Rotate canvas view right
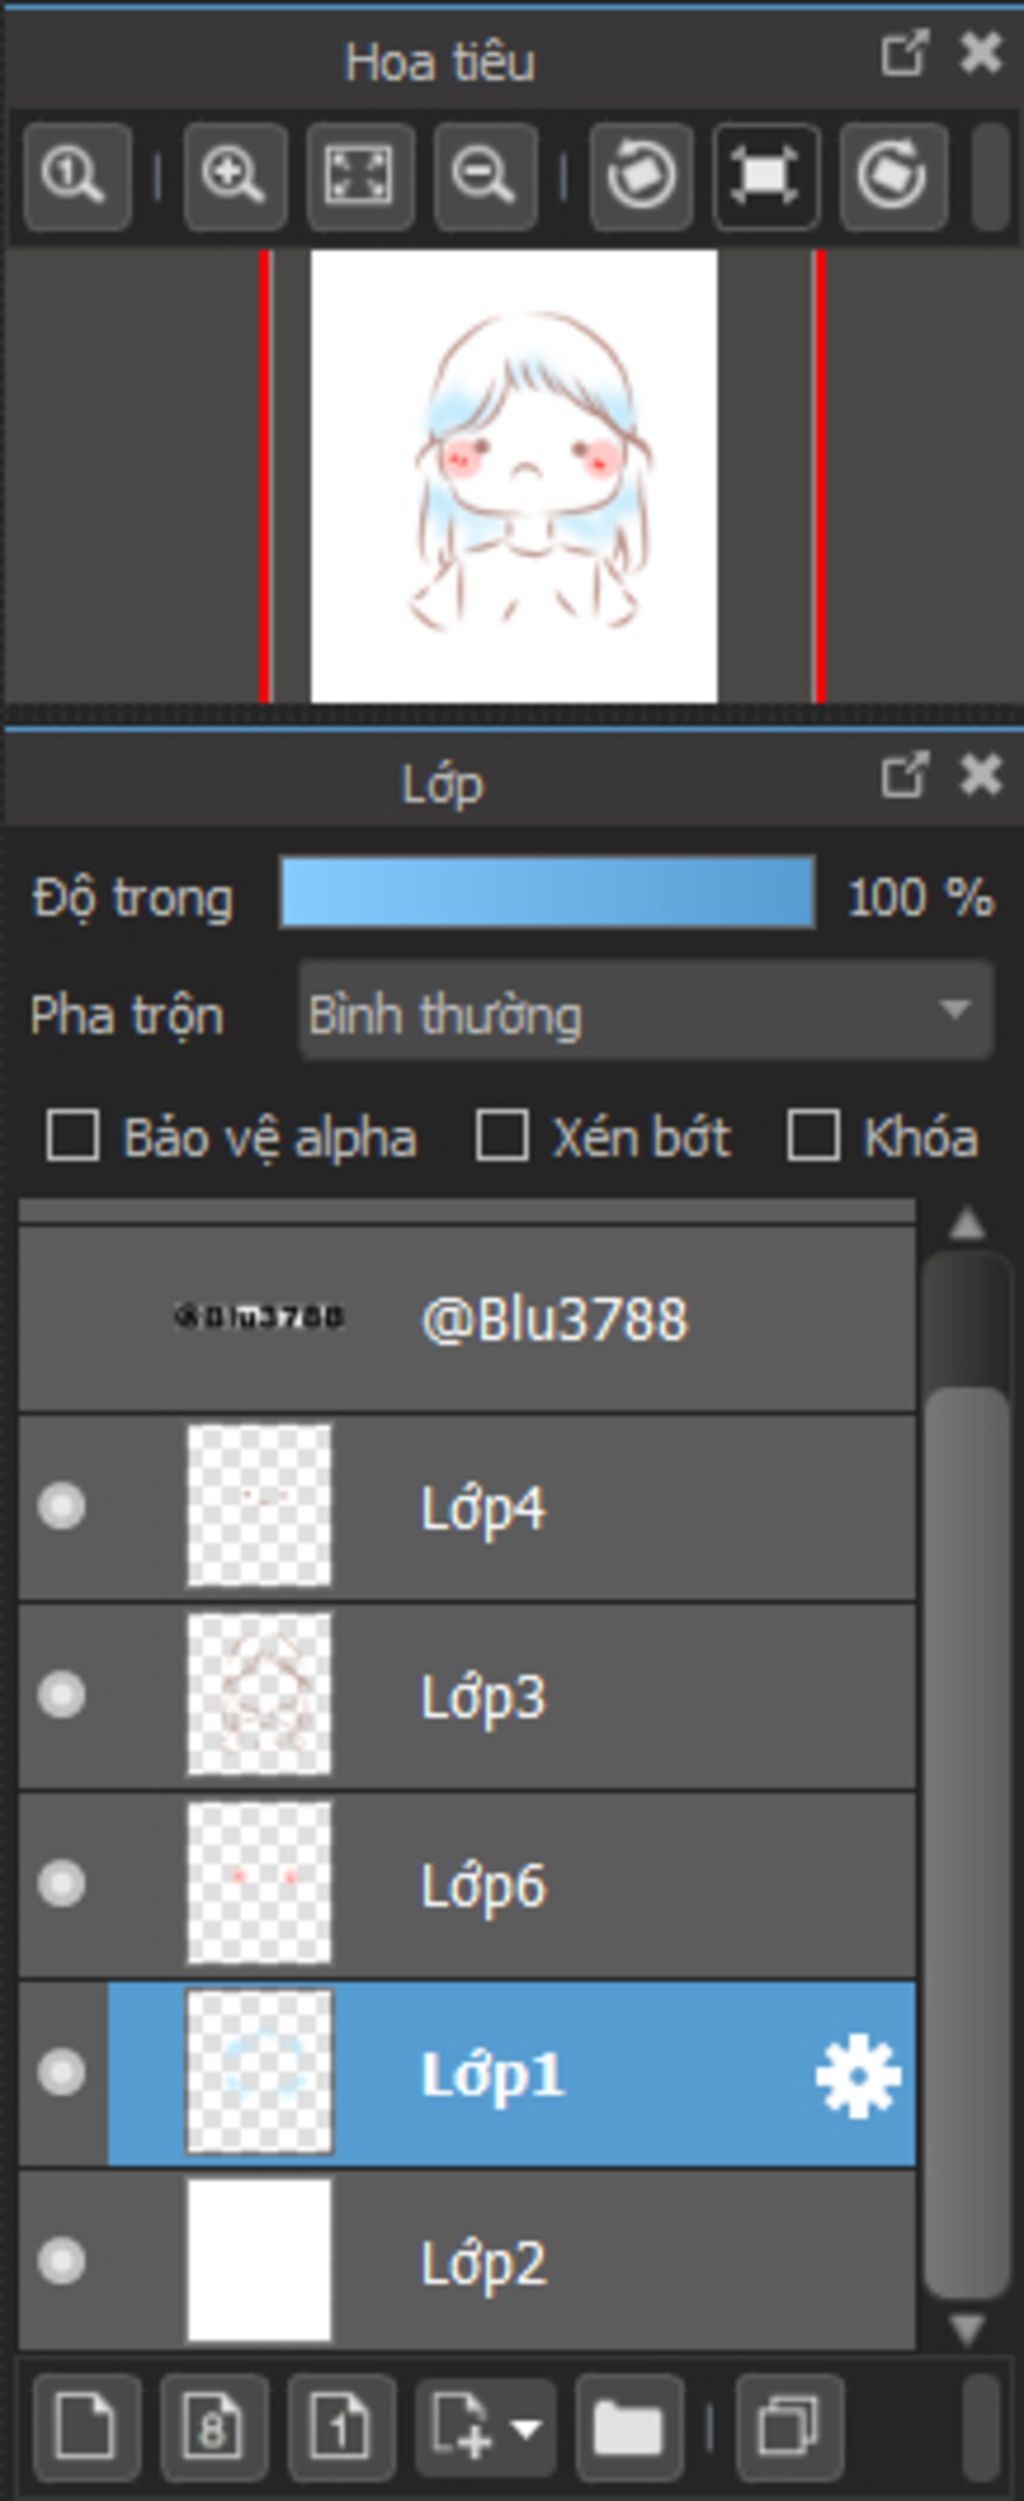Image resolution: width=1024 pixels, height=2501 pixels. point(892,177)
